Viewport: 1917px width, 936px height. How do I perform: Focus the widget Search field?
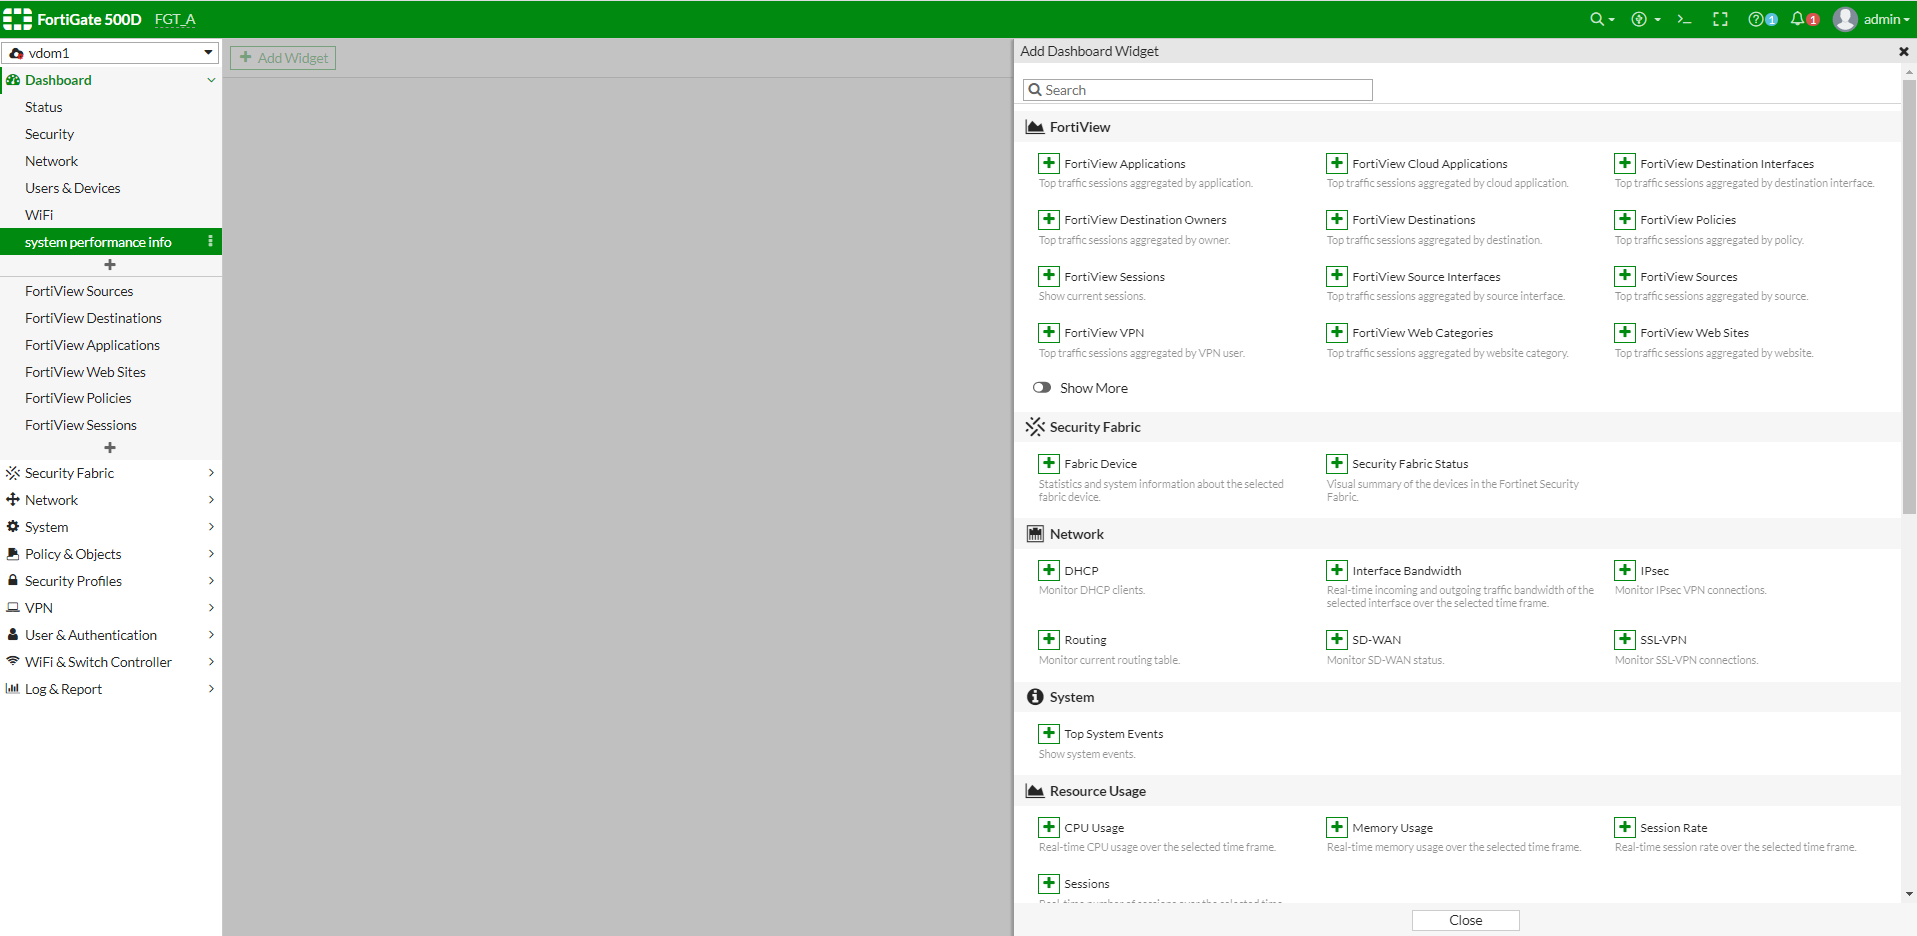click(1197, 90)
